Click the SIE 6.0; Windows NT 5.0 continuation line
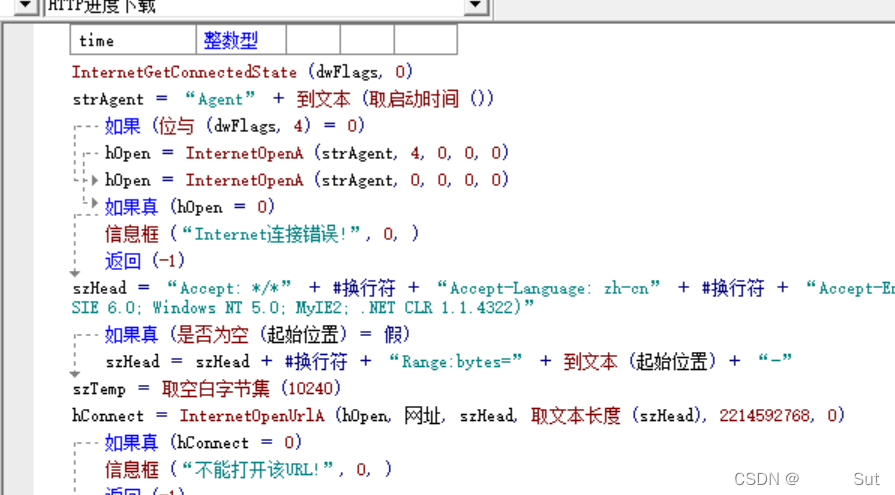This screenshot has width=895, height=495. 303,308
